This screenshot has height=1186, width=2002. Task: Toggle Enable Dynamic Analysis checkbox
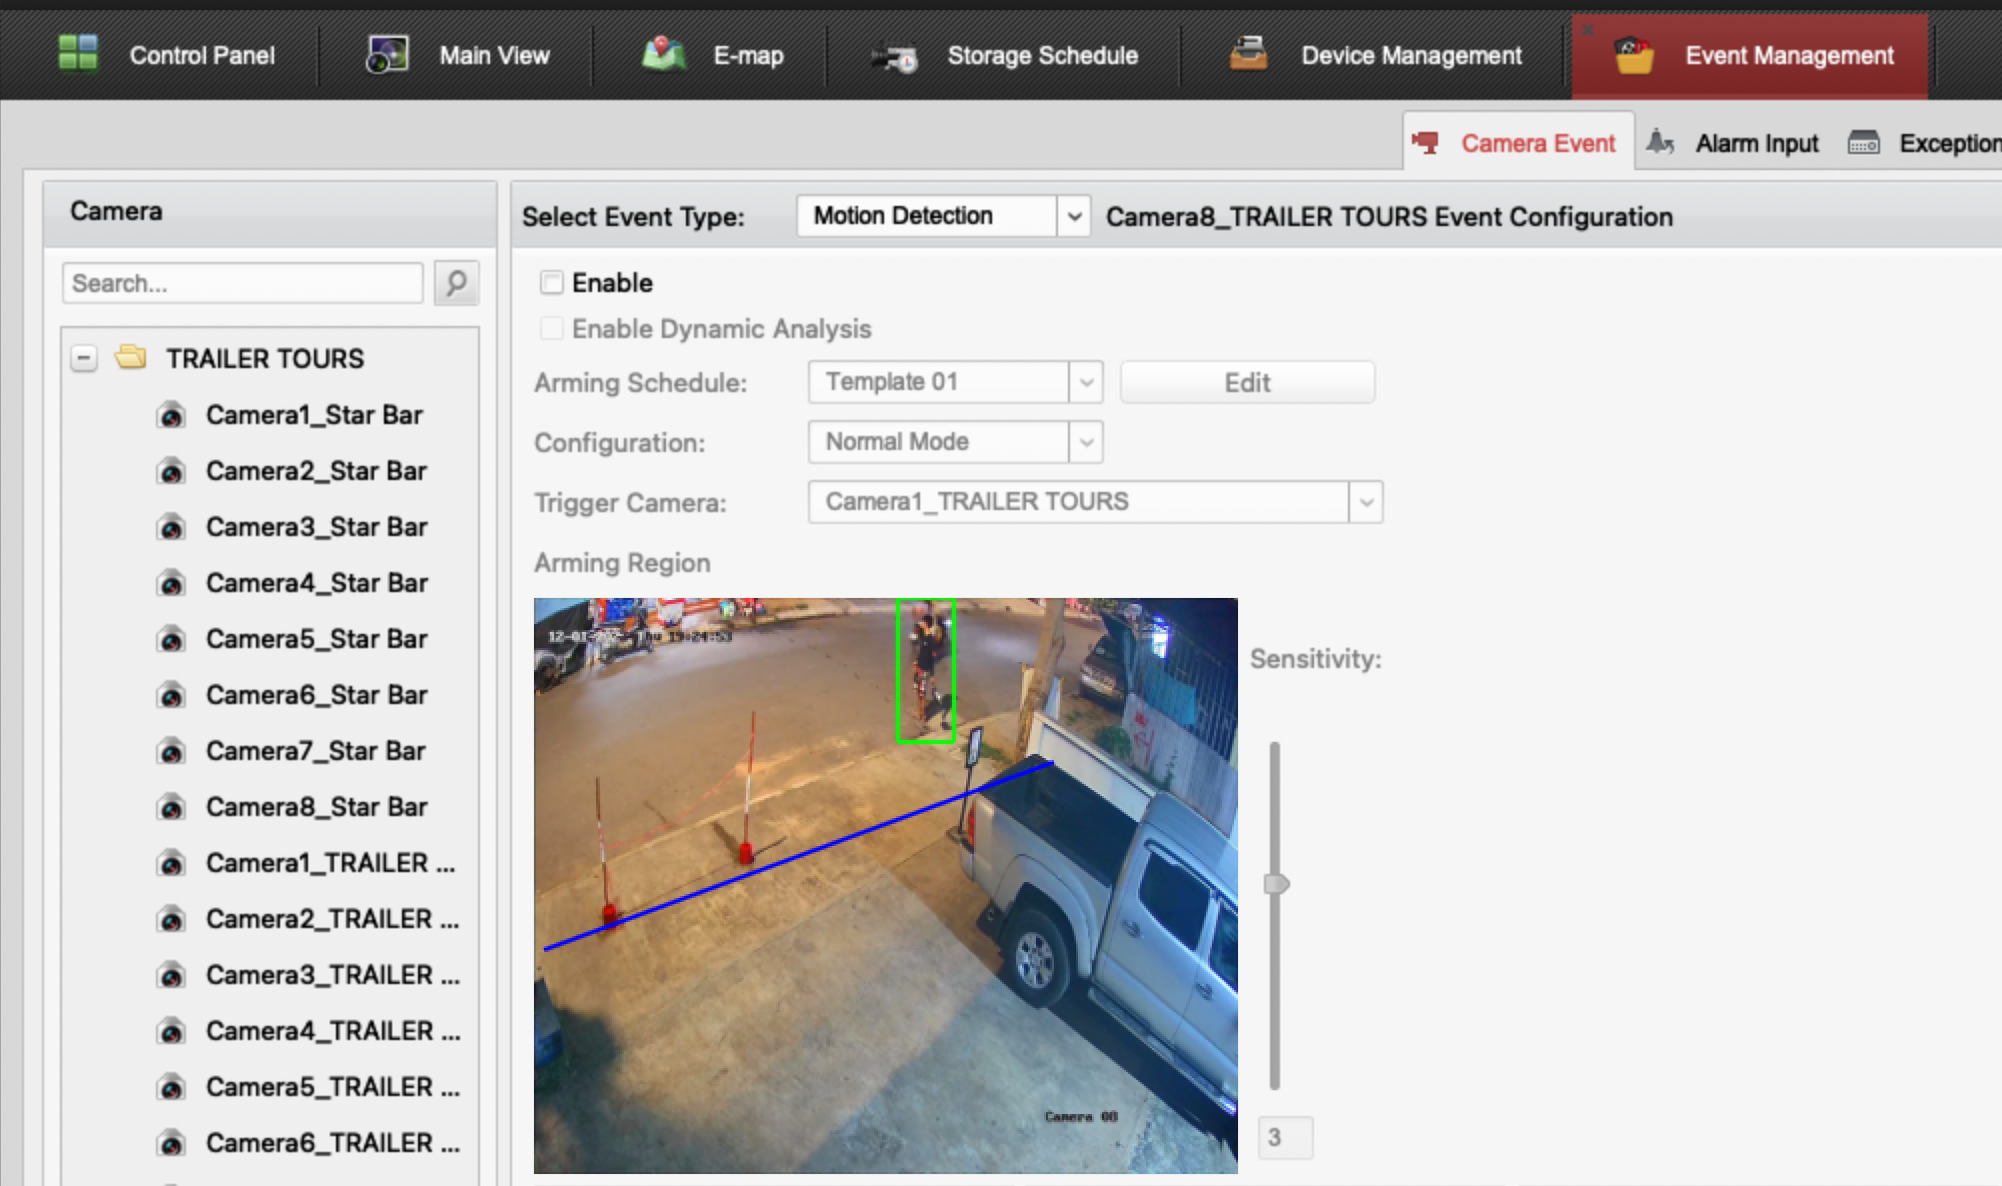[x=551, y=329]
